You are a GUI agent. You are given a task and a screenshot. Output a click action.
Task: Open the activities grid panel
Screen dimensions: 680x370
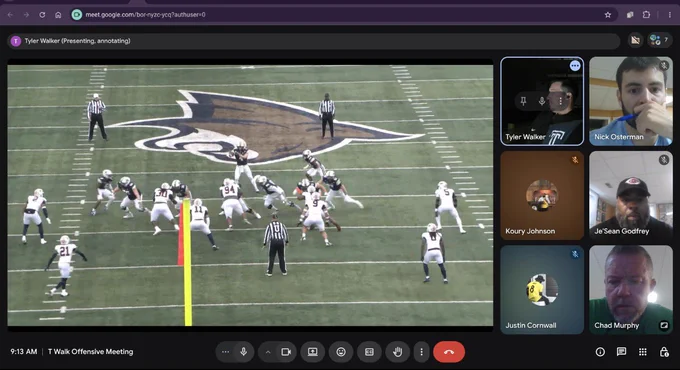coord(643,352)
